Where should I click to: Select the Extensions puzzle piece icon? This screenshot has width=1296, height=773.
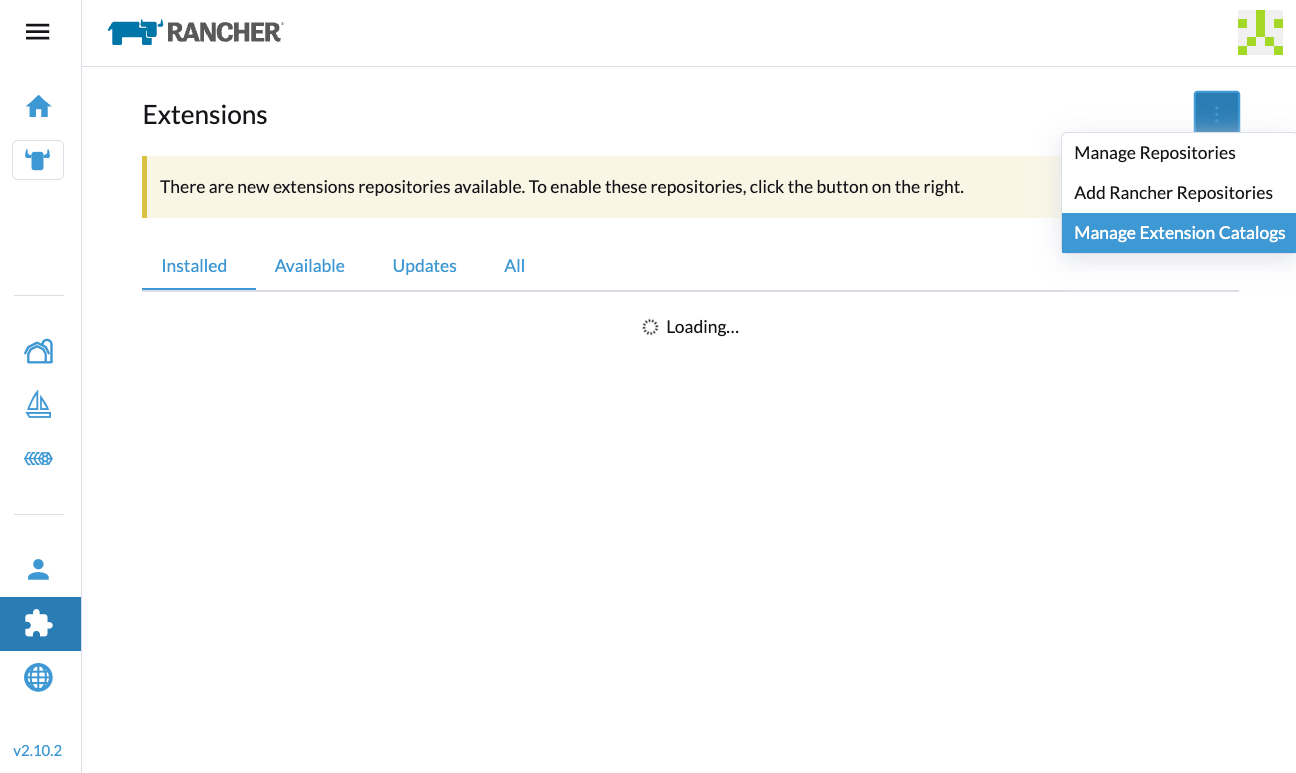[x=38, y=623]
